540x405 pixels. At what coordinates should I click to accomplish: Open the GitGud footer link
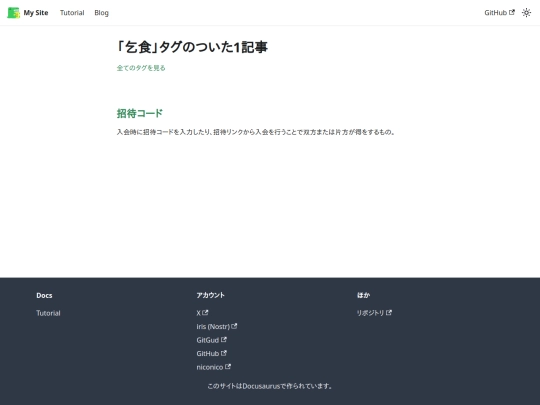click(208, 340)
